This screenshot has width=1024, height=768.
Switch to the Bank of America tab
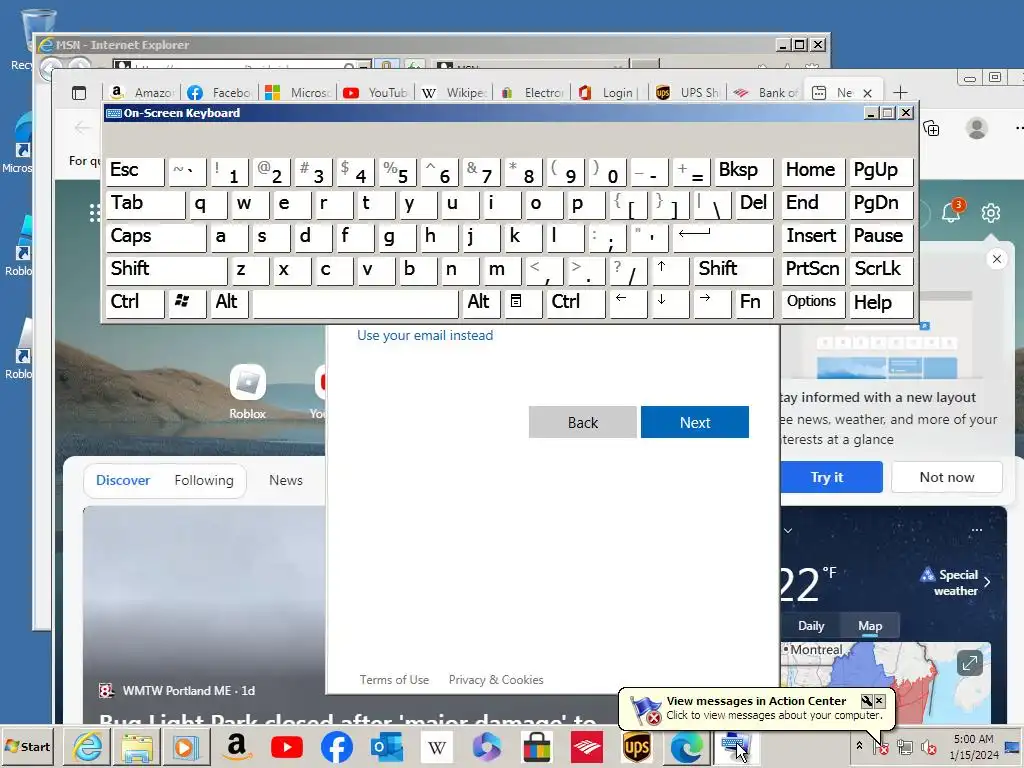(765, 93)
